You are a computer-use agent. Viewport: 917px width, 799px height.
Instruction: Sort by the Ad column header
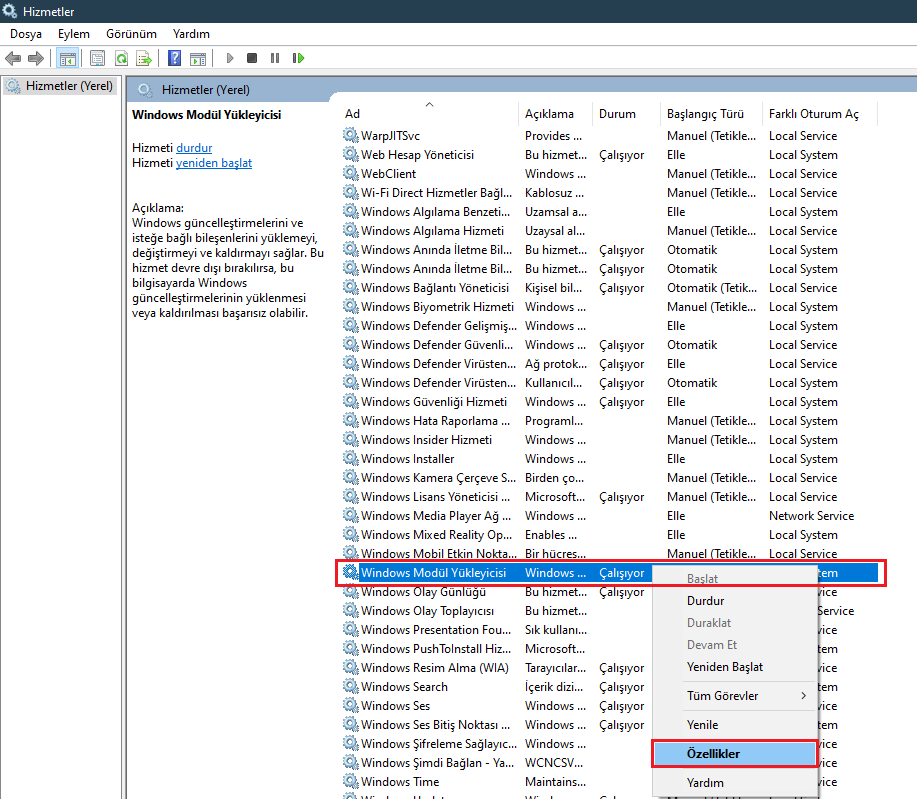[x=430, y=114]
